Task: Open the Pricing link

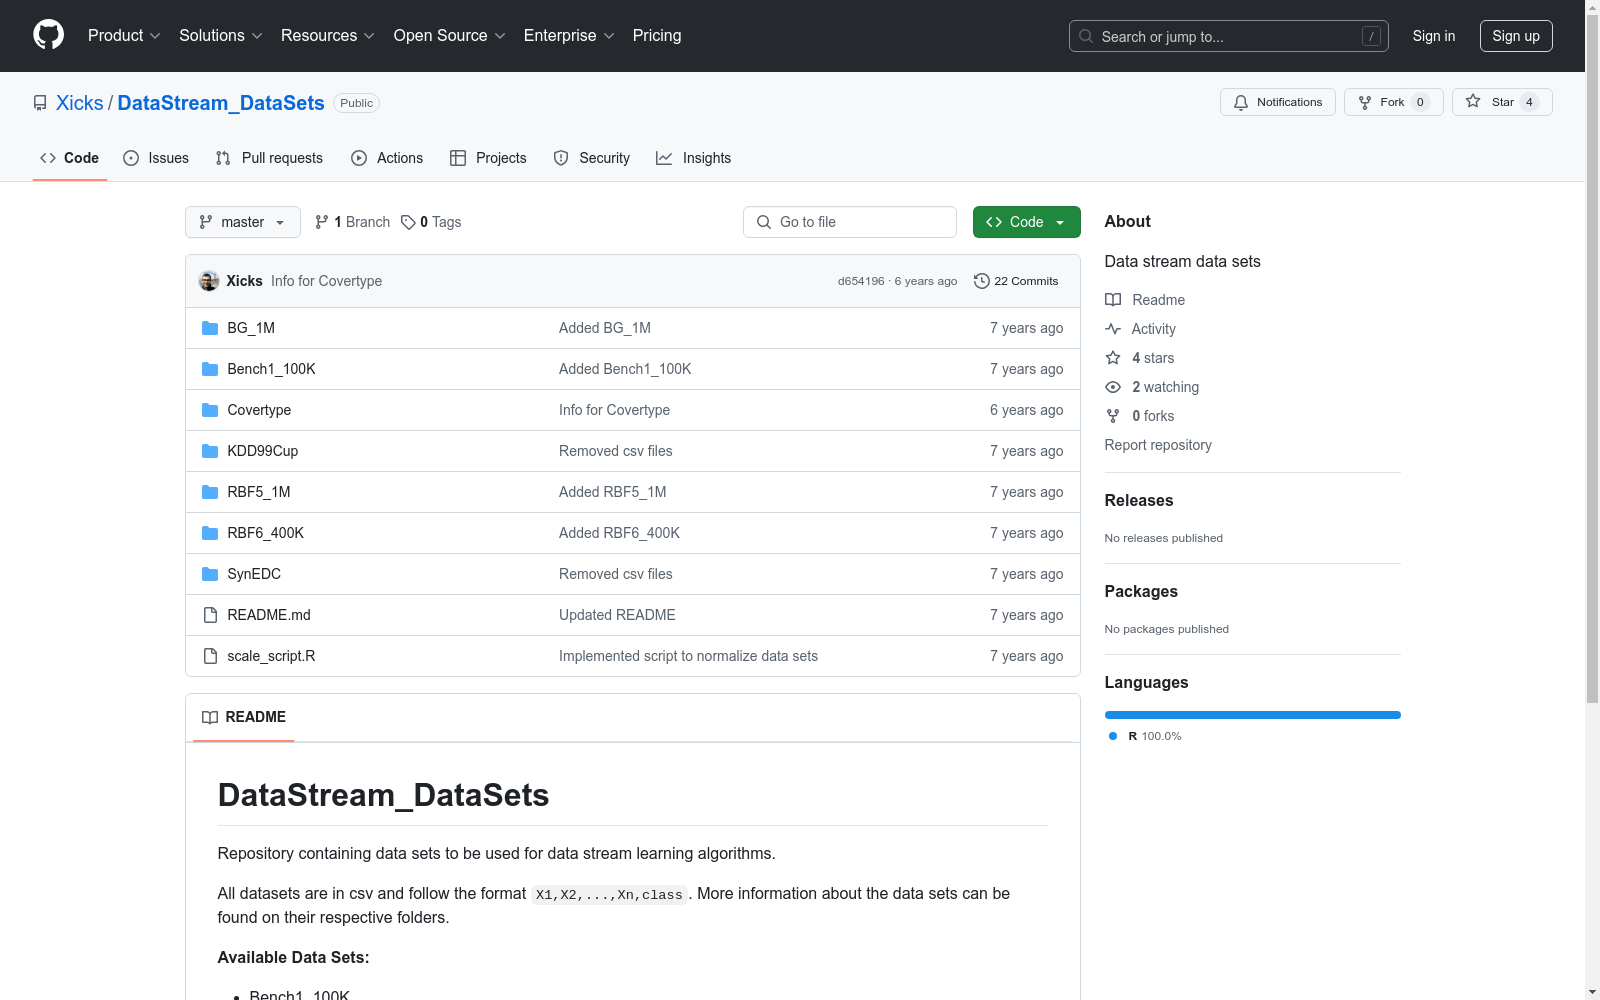Action: click(657, 35)
